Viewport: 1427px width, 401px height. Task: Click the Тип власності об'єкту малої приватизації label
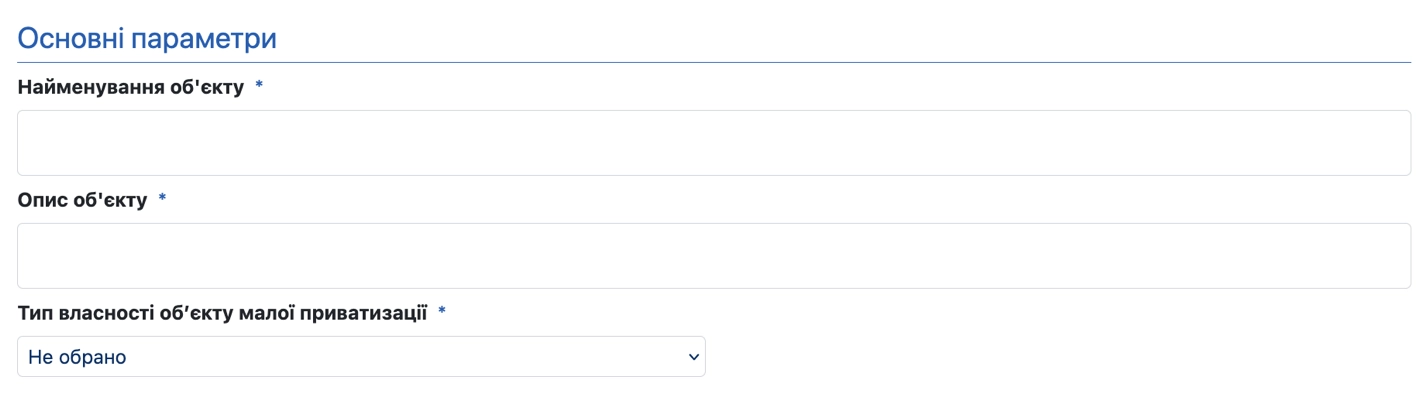[x=223, y=314]
